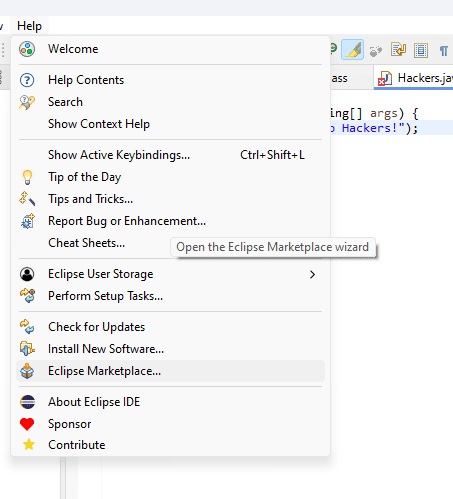Select Show Context Help
Image resolution: width=453 pixels, height=499 pixels.
170,124
